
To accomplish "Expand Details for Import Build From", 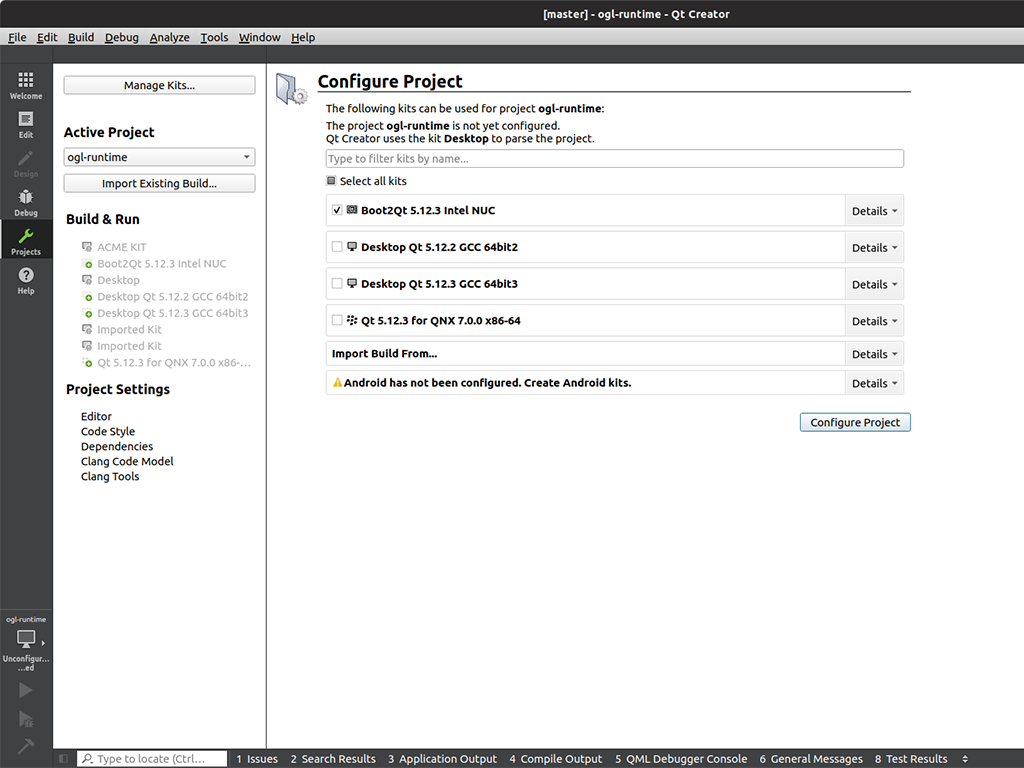I will (874, 354).
